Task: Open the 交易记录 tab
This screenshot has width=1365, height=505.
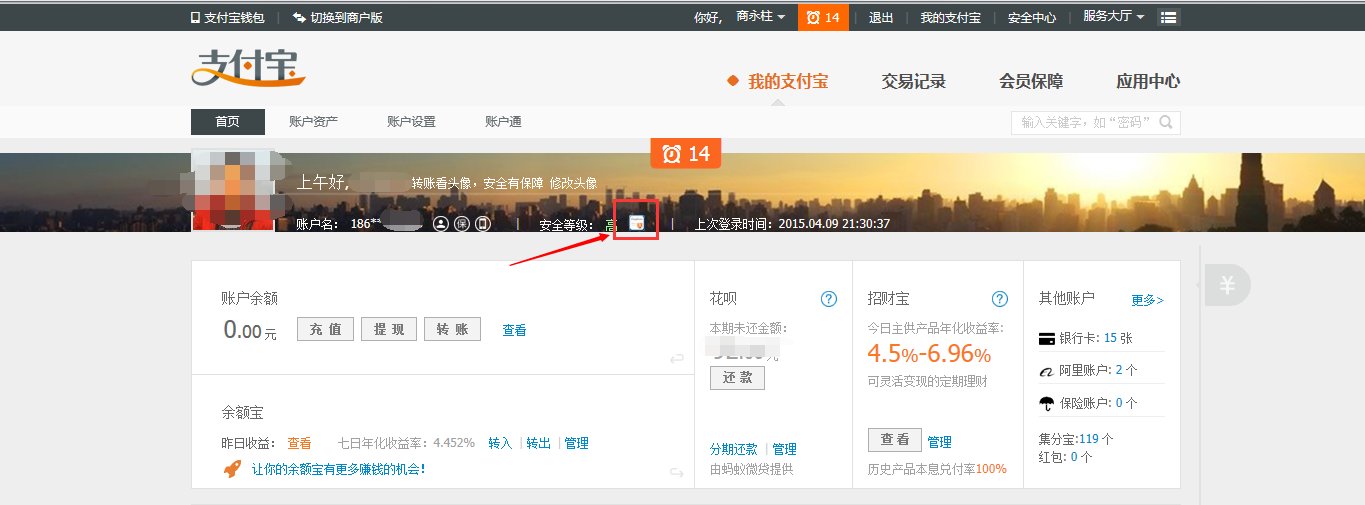Action: pyautogui.click(x=913, y=82)
